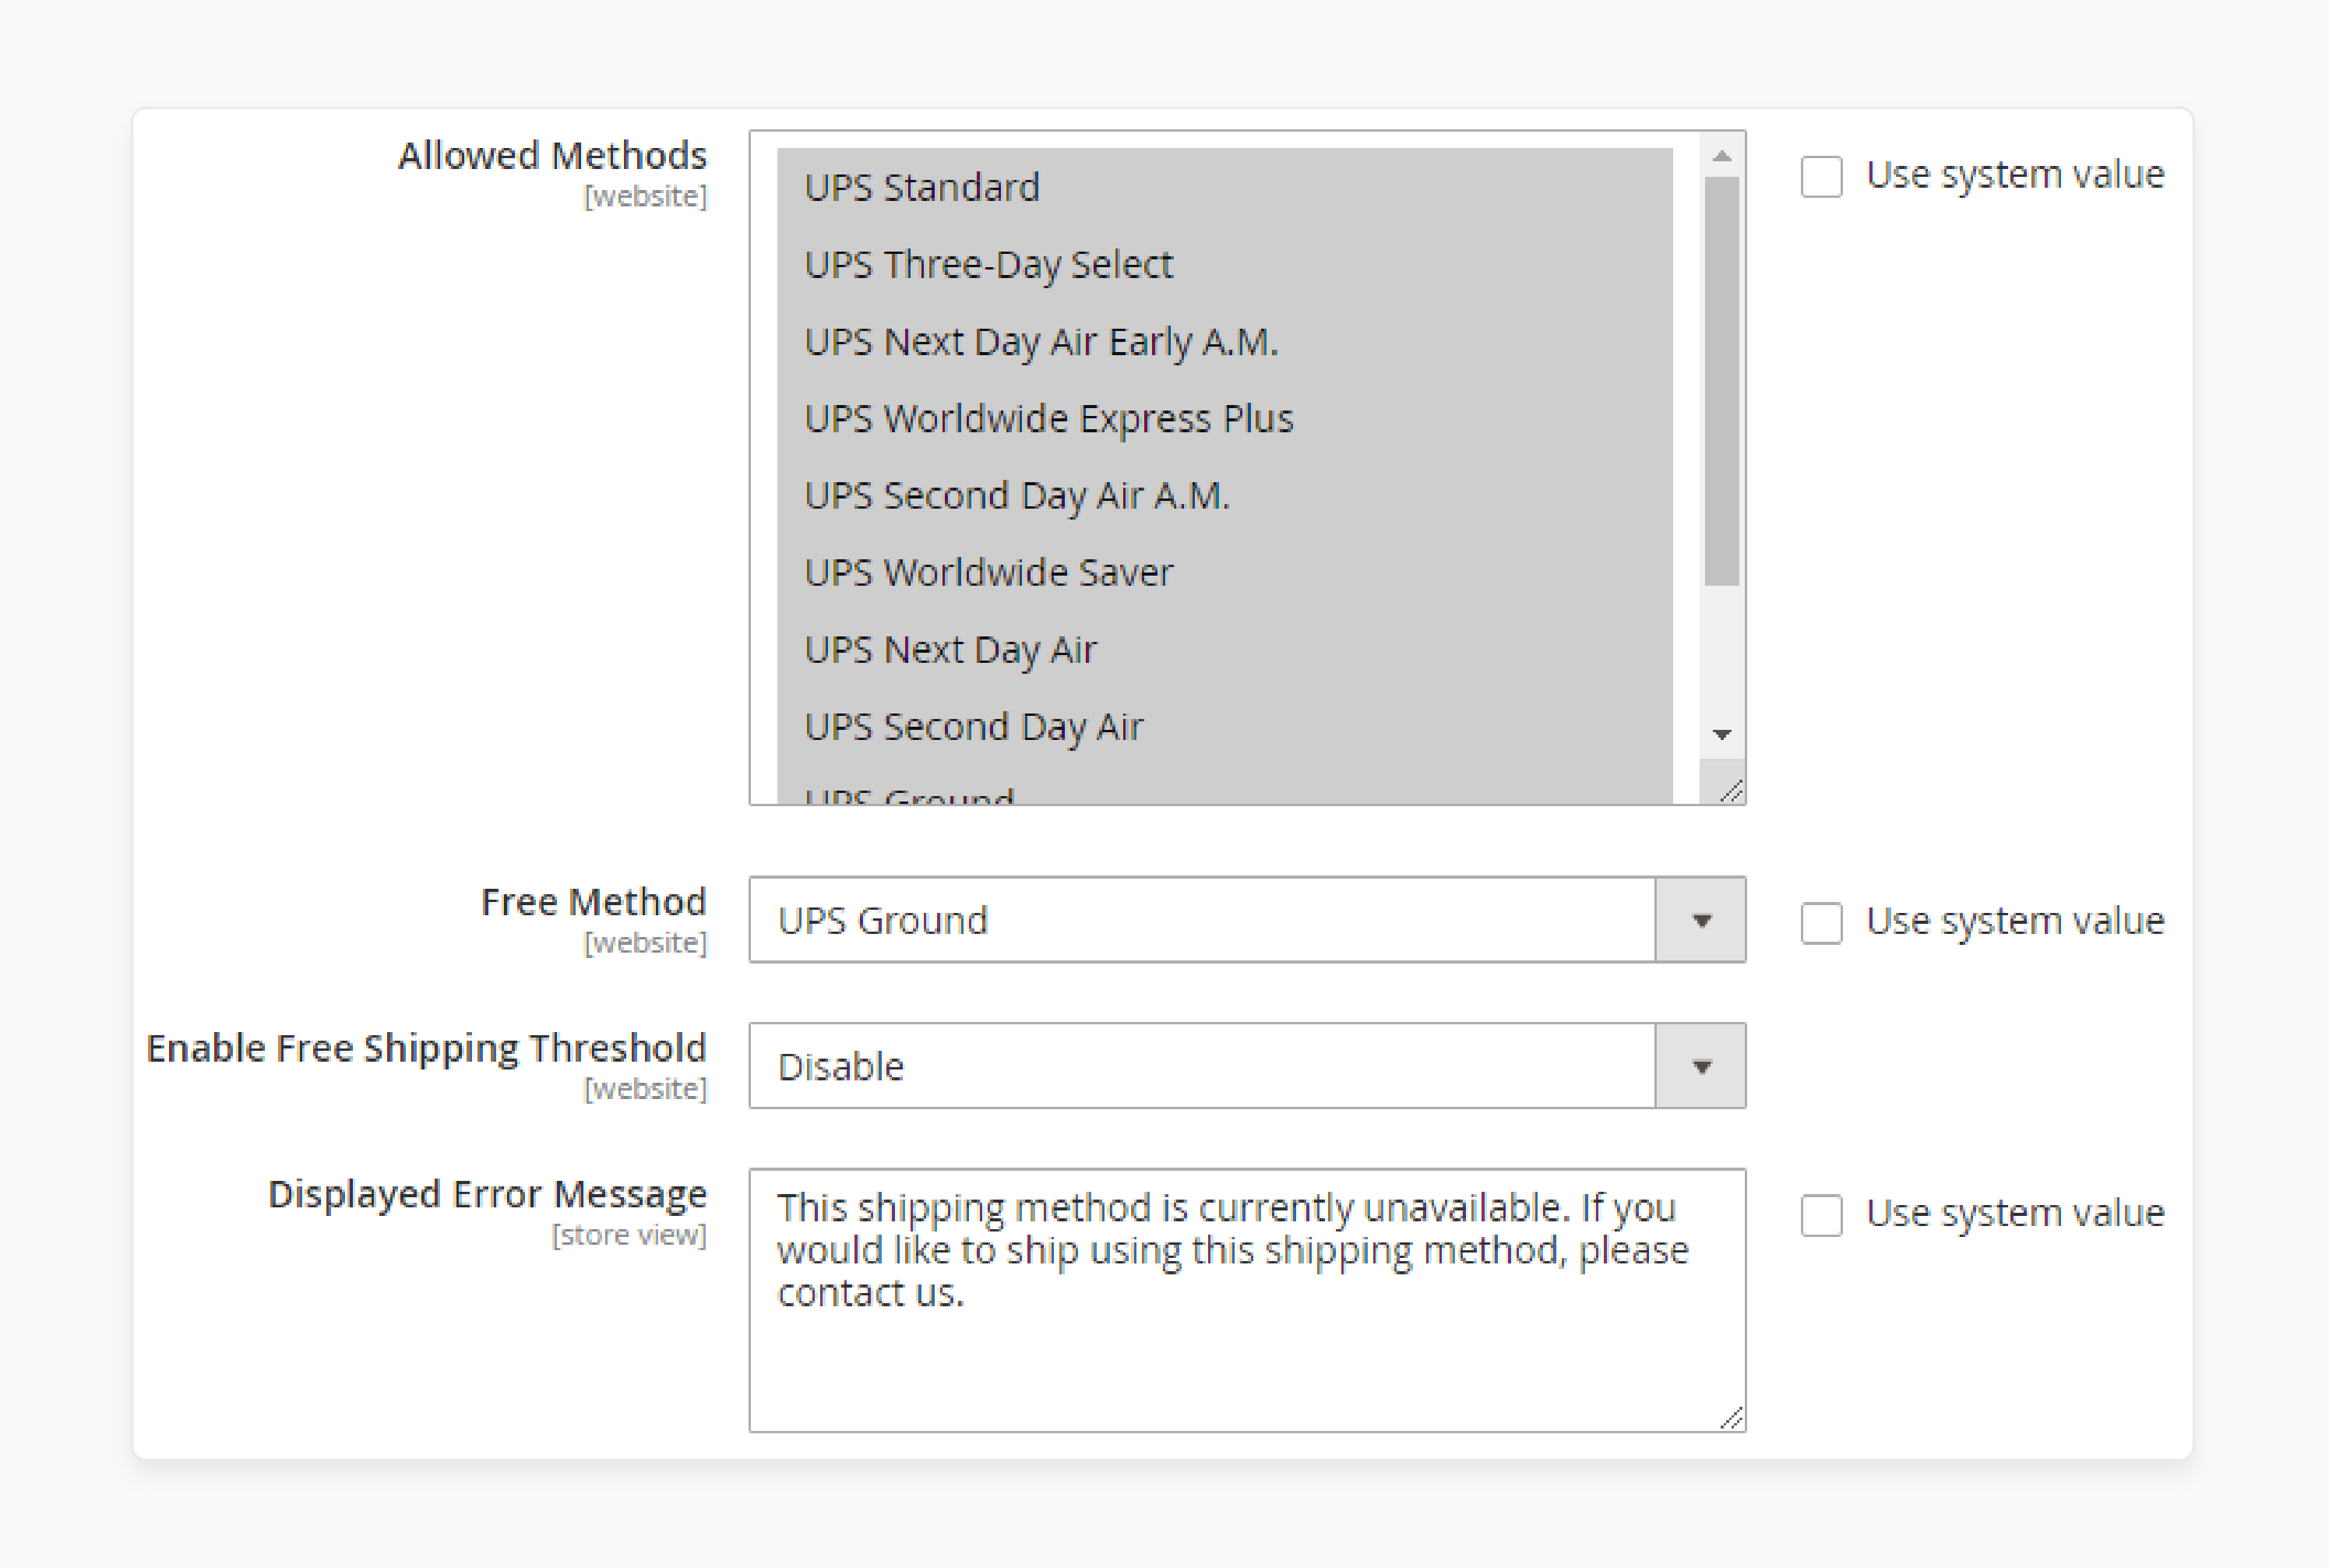Click the Allowed Methods scrollbar thumb
This screenshot has width=2329, height=1568.
tap(1721, 381)
